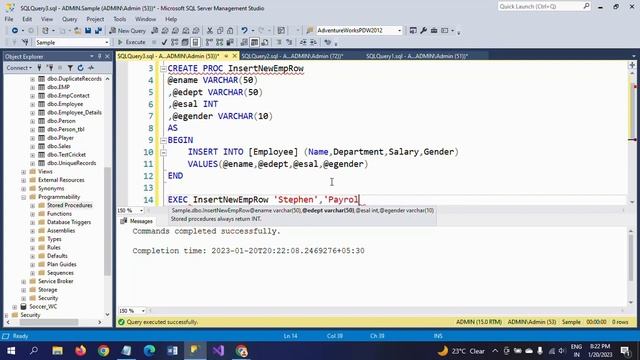Collapse the CREATE PROC code block
Image resolution: width=640 pixels, height=360 pixels.
pyautogui.click(x=163, y=69)
